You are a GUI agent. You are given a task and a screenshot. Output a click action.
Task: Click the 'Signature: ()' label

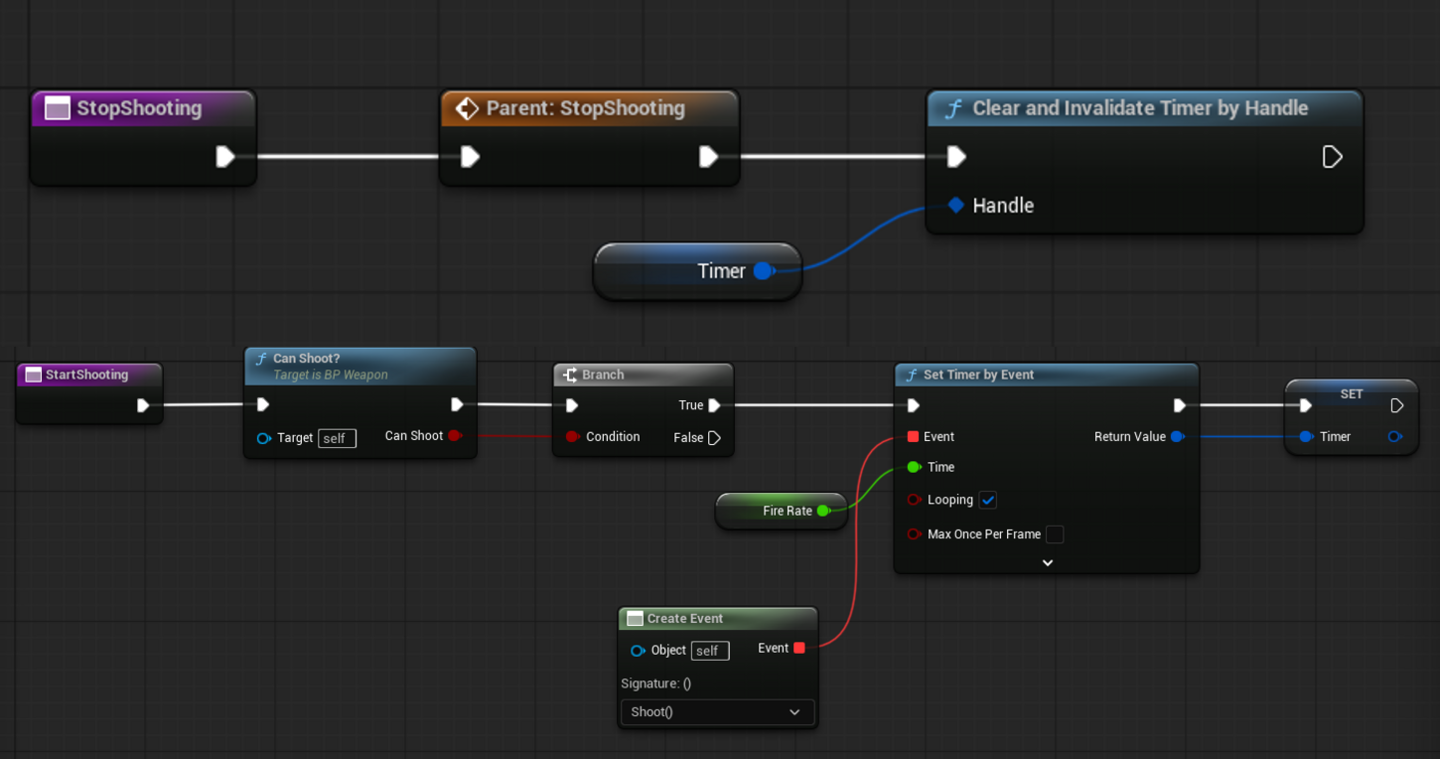point(656,684)
